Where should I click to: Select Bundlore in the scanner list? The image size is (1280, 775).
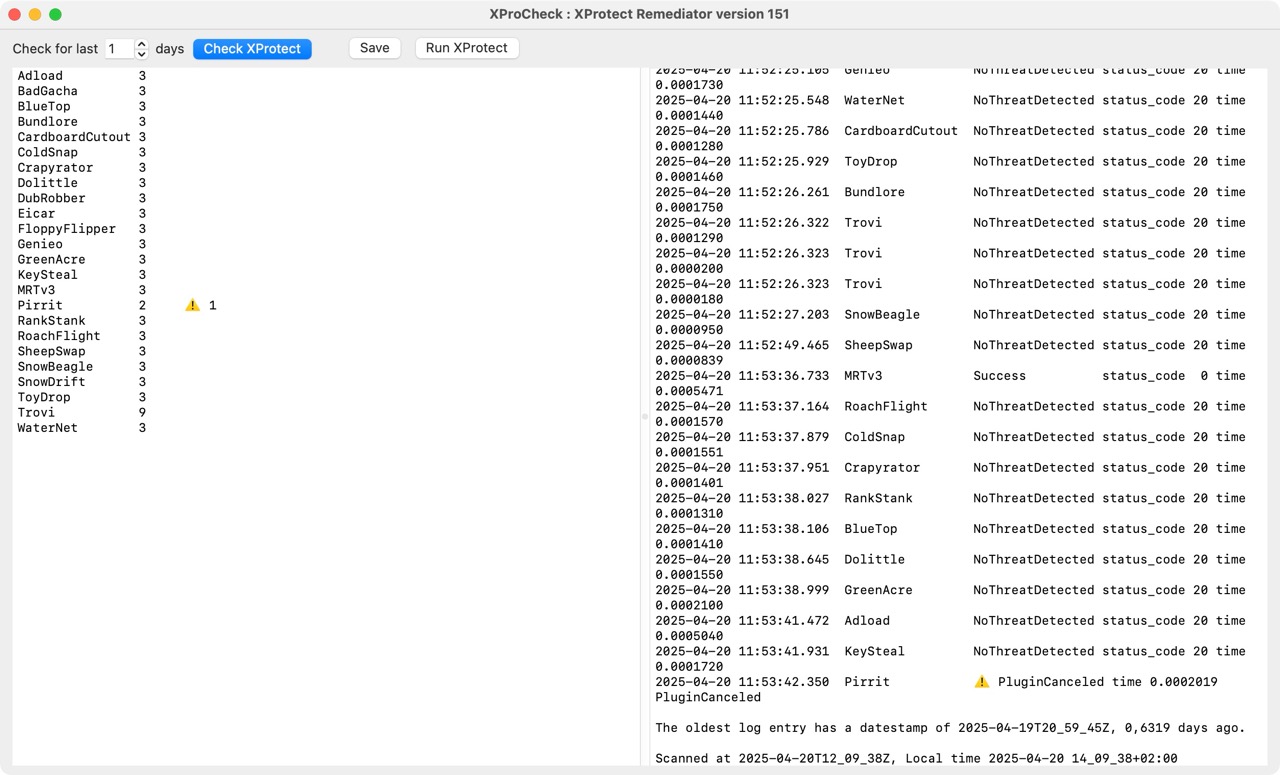[x=47, y=122]
